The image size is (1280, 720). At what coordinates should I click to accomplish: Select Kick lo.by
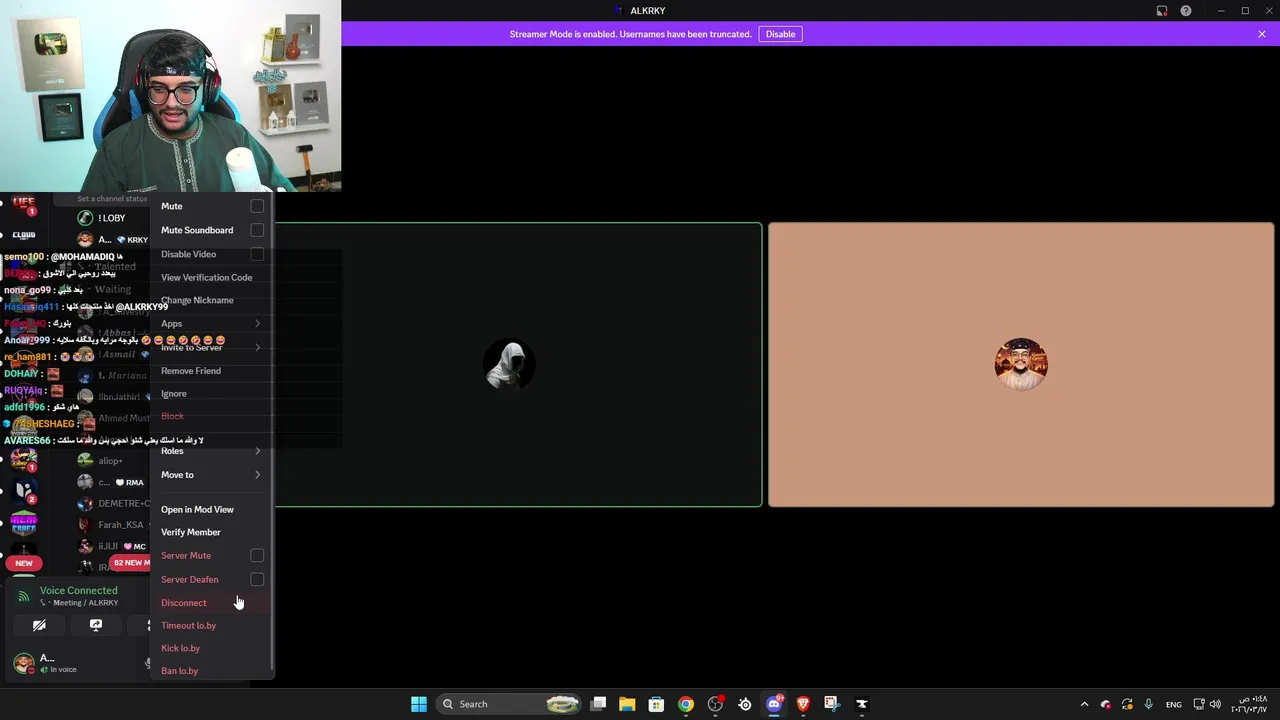coord(211,648)
